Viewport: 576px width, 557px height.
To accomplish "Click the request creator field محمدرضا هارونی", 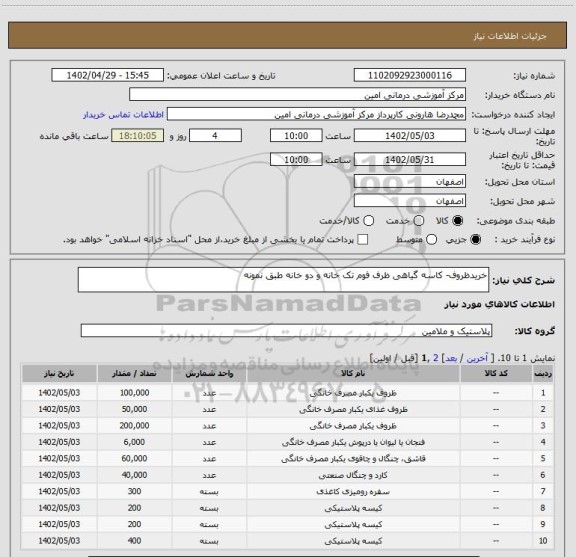I will 316,115.
